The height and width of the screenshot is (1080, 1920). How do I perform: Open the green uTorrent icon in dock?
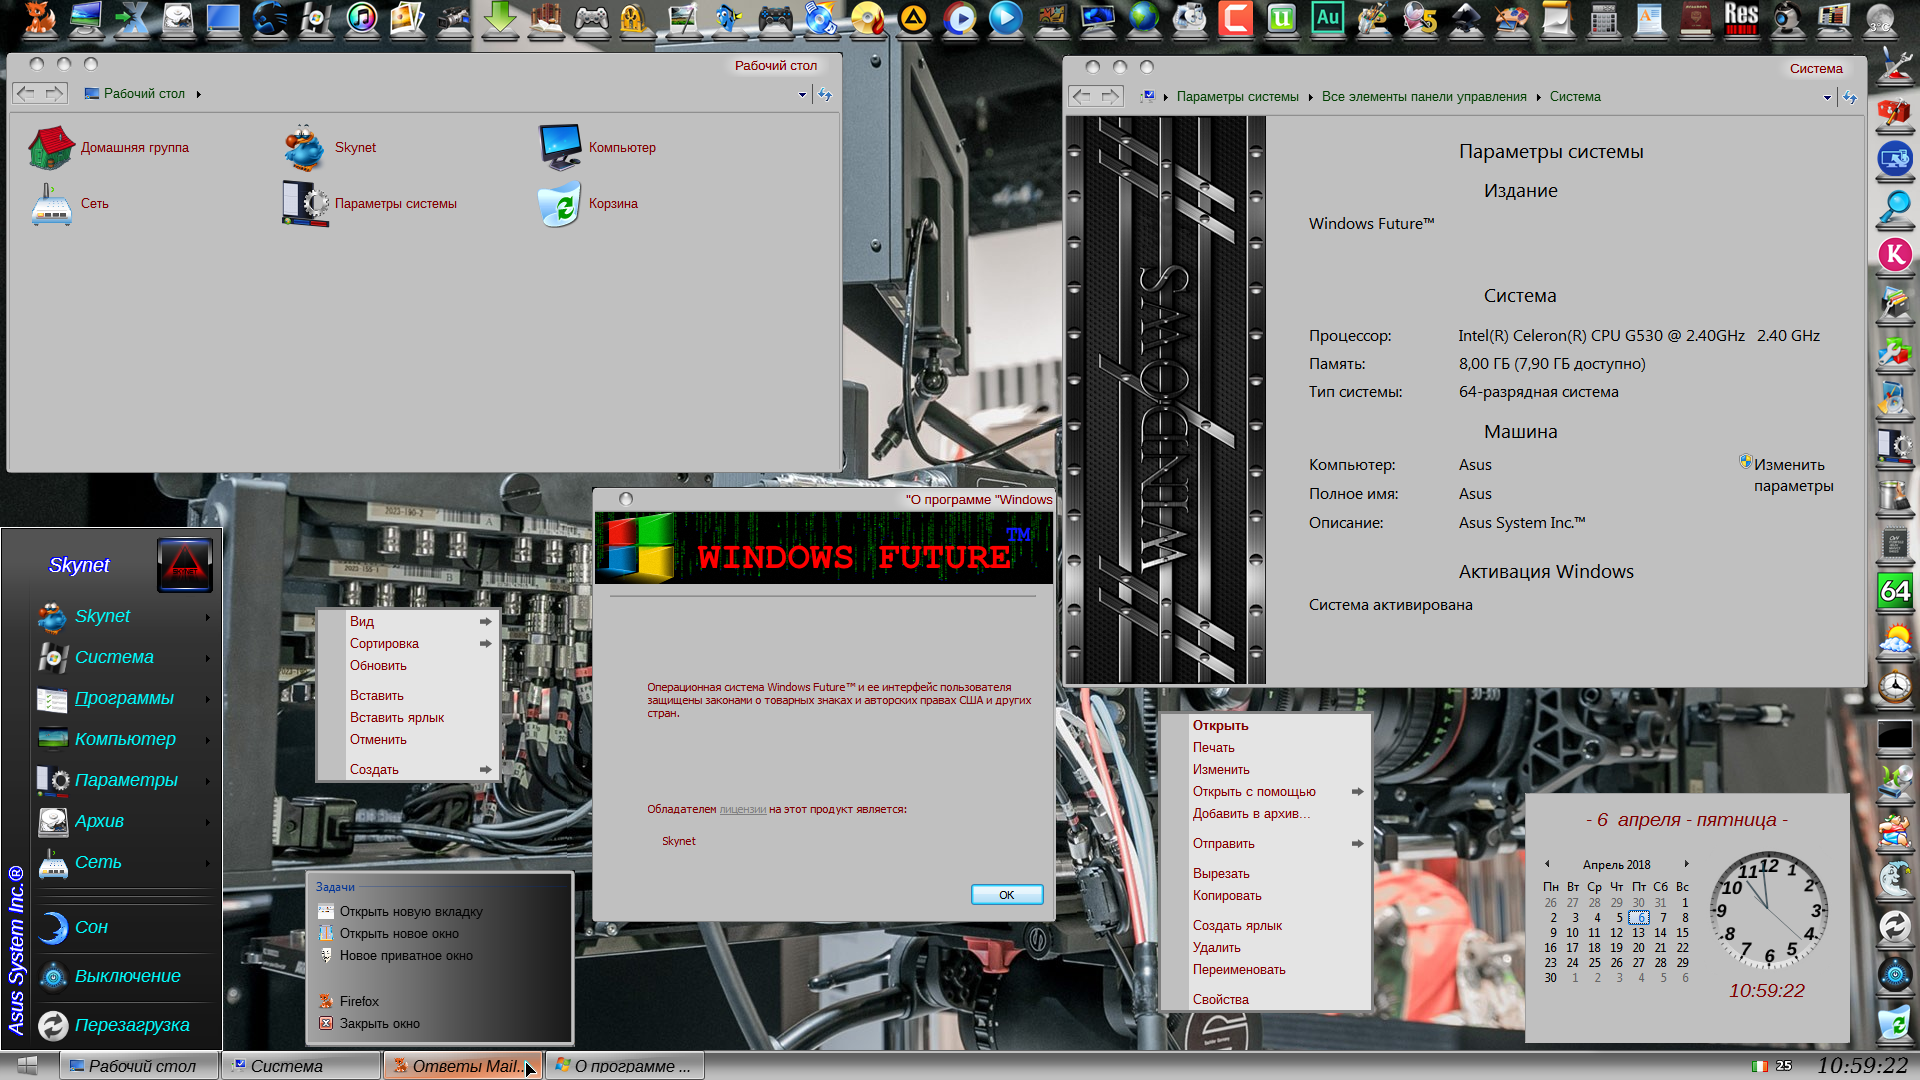pyautogui.click(x=1282, y=18)
